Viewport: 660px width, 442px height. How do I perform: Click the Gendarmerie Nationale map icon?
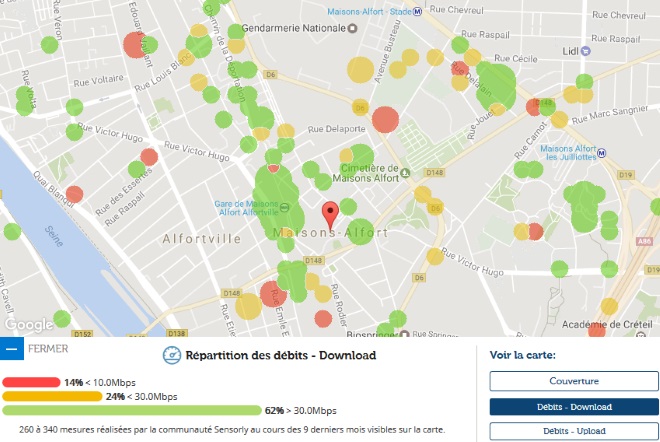click(x=351, y=28)
